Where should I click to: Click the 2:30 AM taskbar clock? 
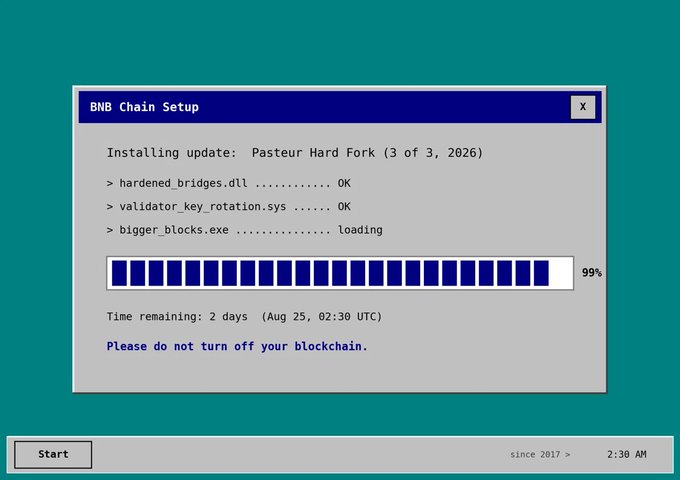(x=626, y=454)
